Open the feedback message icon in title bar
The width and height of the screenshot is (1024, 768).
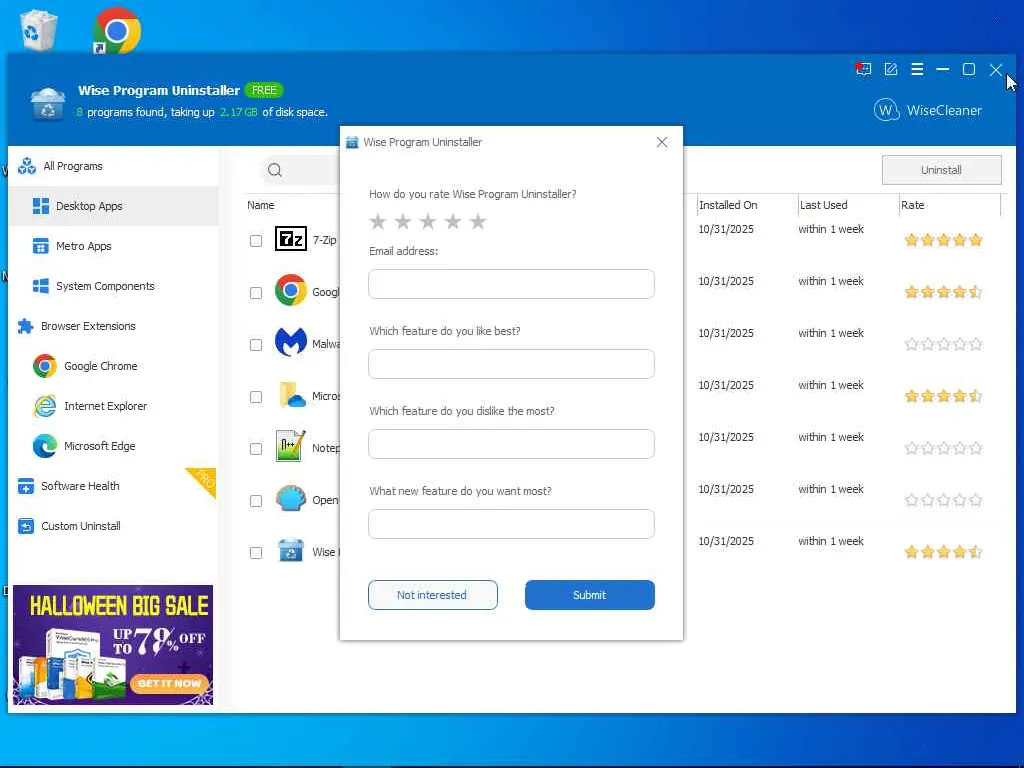click(x=863, y=69)
